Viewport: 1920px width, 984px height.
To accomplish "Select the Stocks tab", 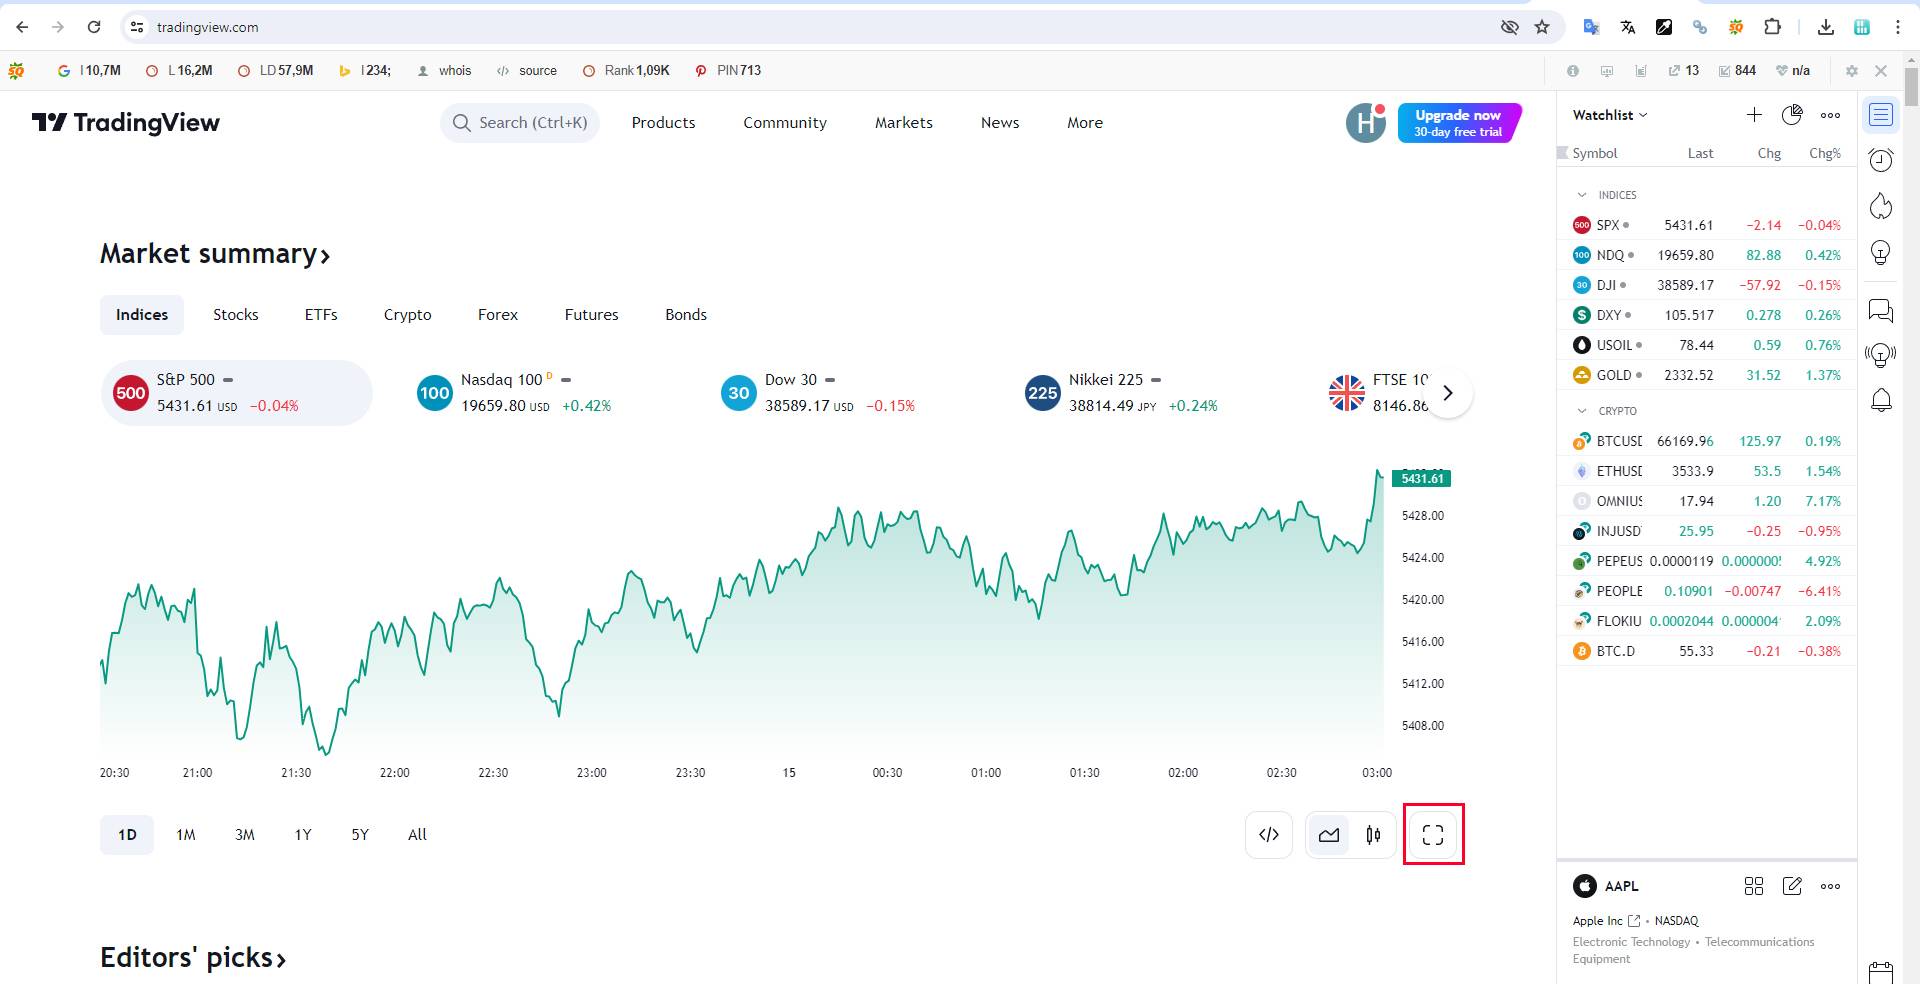I will point(236,315).
